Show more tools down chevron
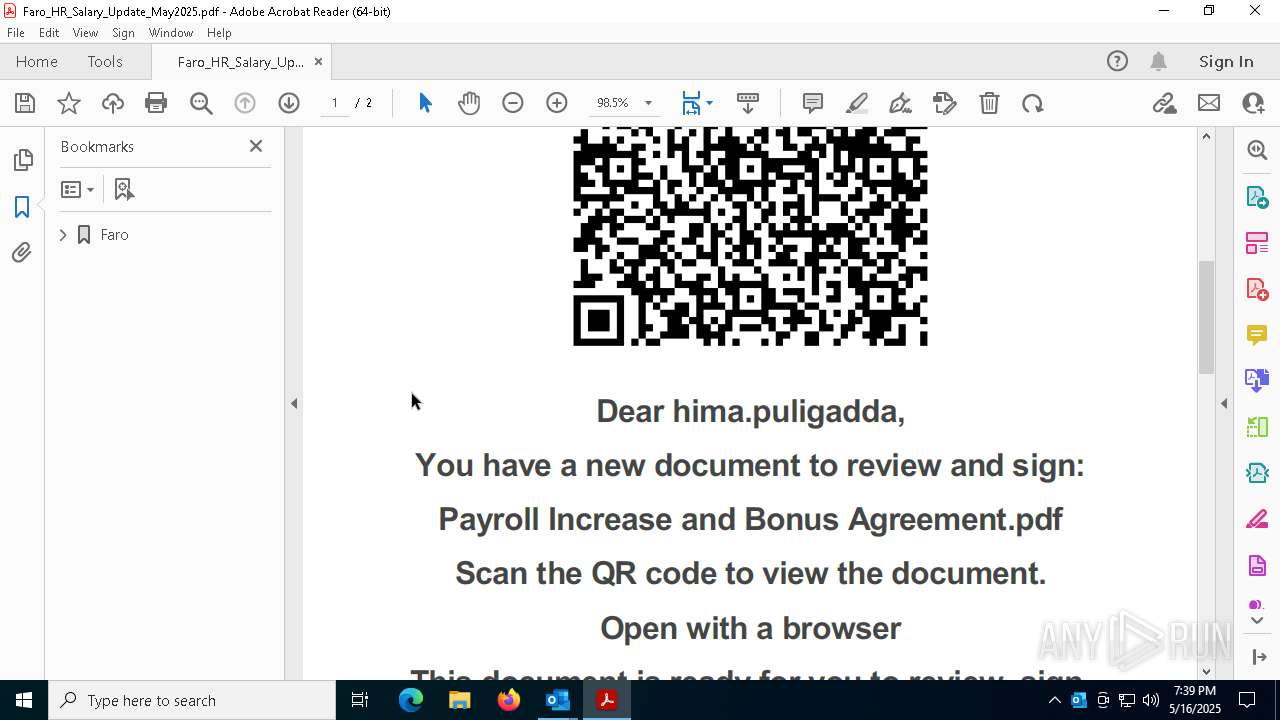Viewport: 1280px width, 720px height. 1257,620
